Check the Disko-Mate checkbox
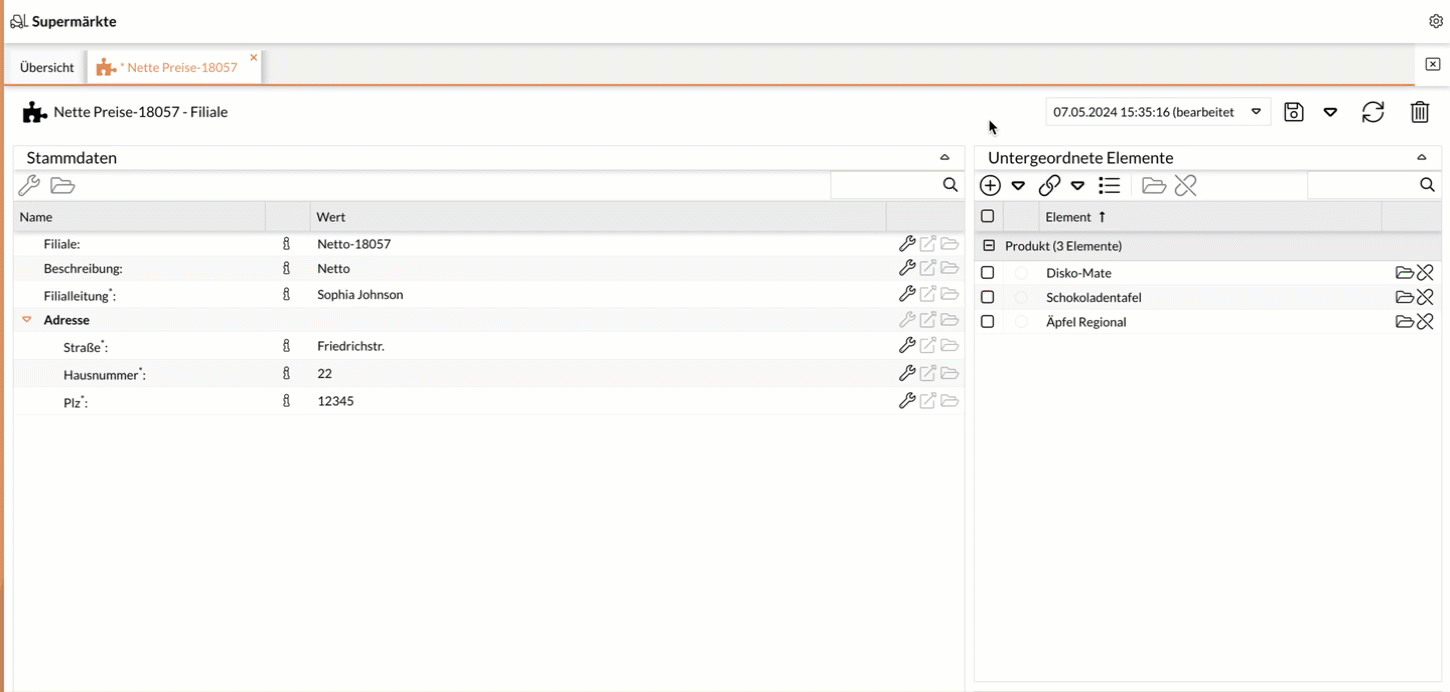1450x692 pixels. [988, 273]
